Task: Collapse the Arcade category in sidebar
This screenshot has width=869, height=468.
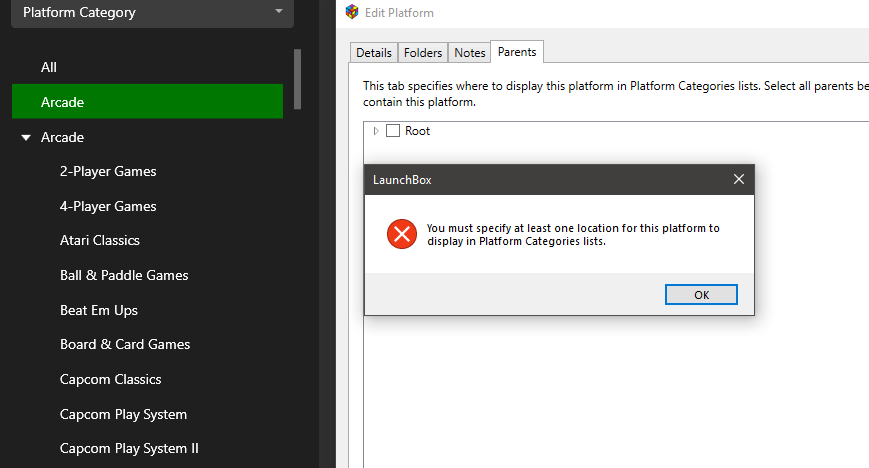Action: pos(26,137)
